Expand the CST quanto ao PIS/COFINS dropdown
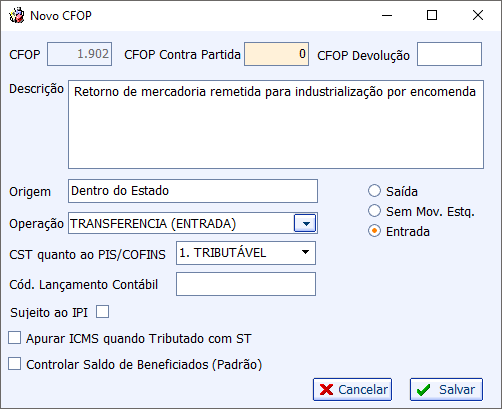Image resolution: width=502 pixels, height=409 pixels. click(x=305, y=252)
